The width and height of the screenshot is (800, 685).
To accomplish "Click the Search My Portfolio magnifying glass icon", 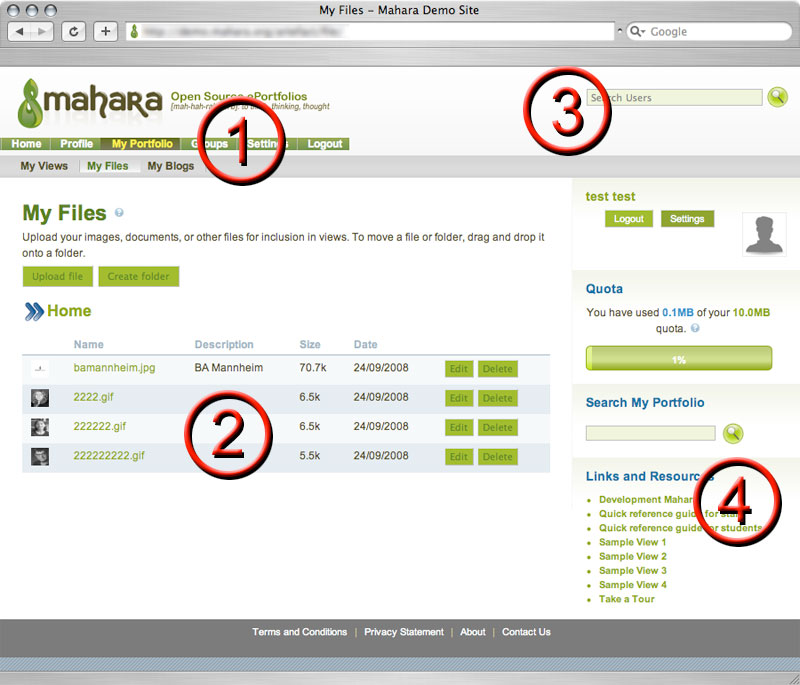I will coord(733,433).
